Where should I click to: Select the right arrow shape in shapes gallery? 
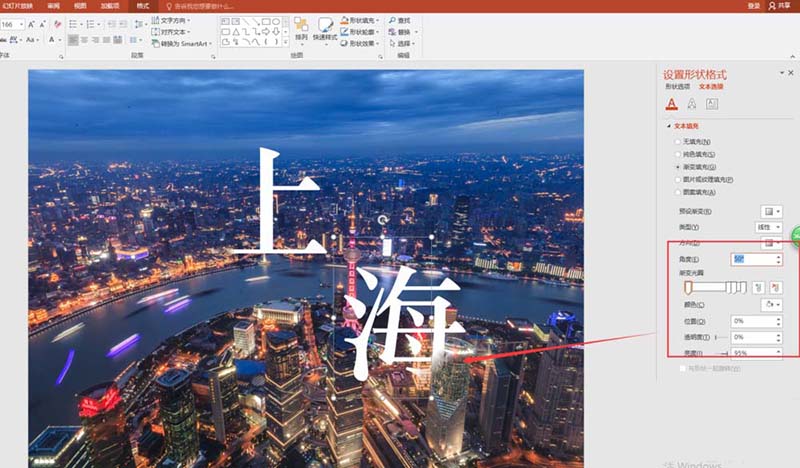point(265,32)
